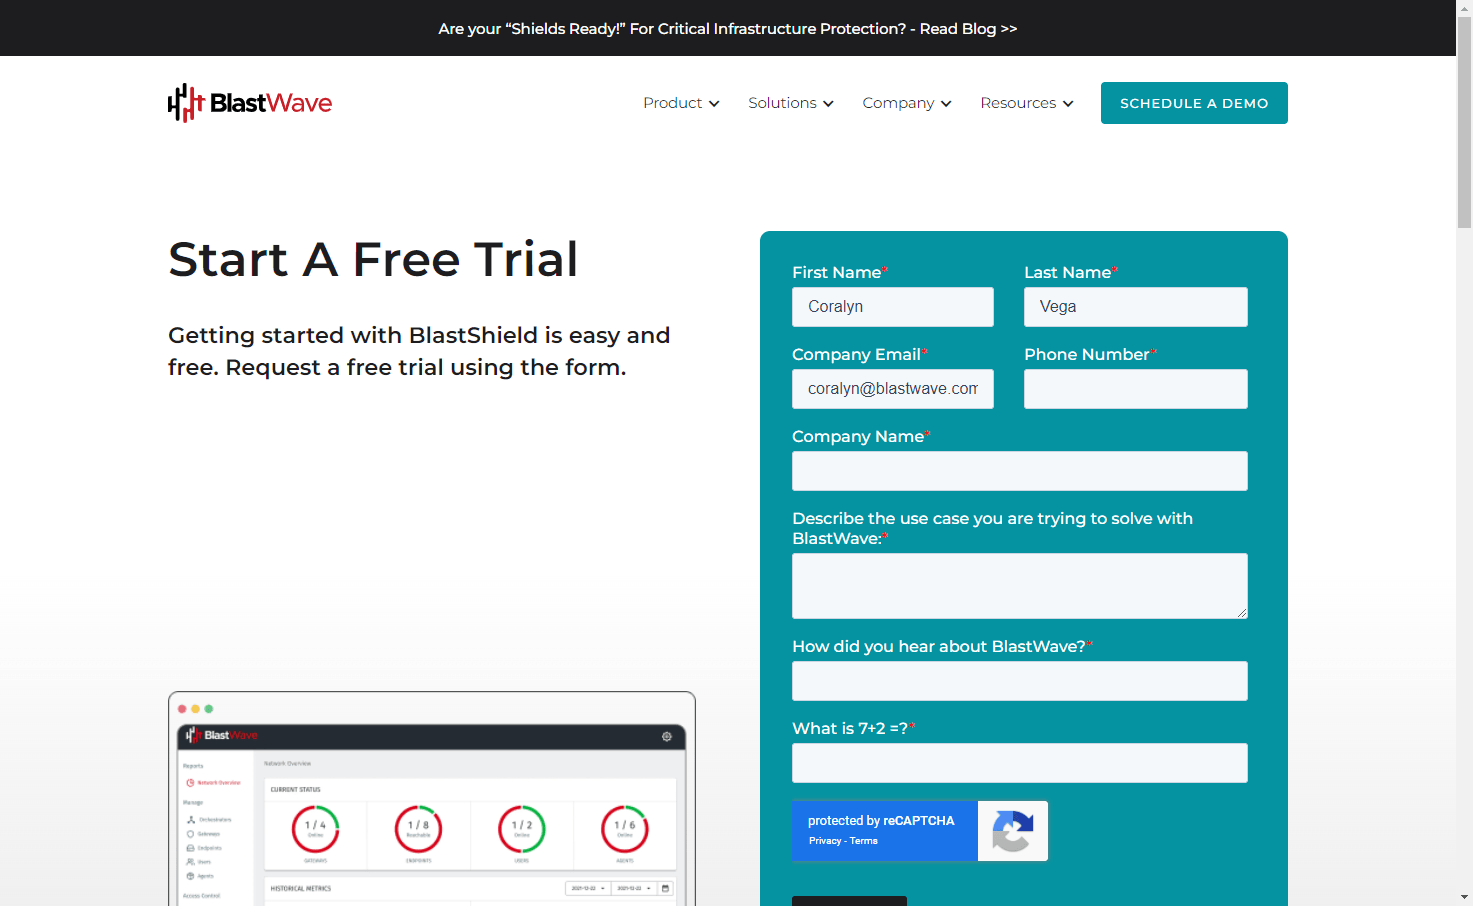The width and height of the screenshot is (1473, 906).
Task: Click the use case description textarea
Action: click(1020, 586)
